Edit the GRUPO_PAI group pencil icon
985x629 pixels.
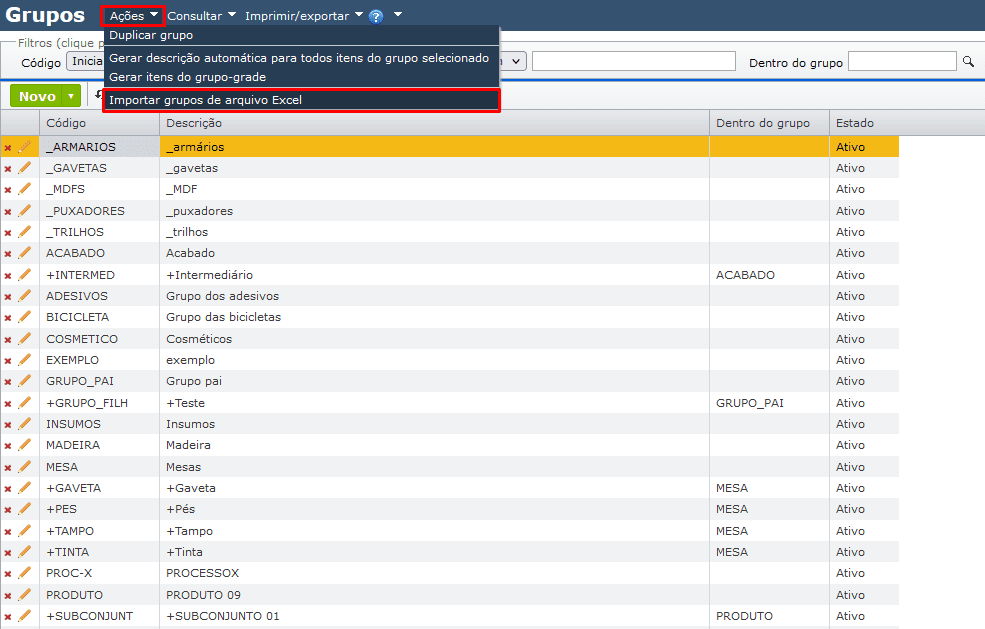[x=24, y=381]
